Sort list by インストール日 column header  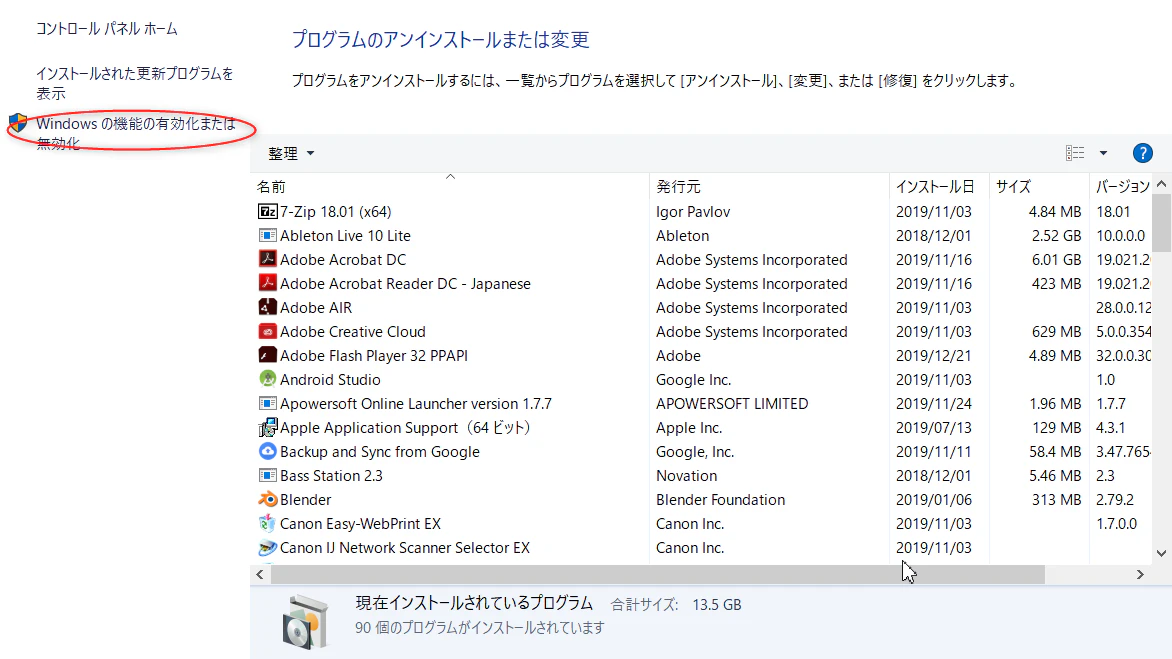click(939, 186)
